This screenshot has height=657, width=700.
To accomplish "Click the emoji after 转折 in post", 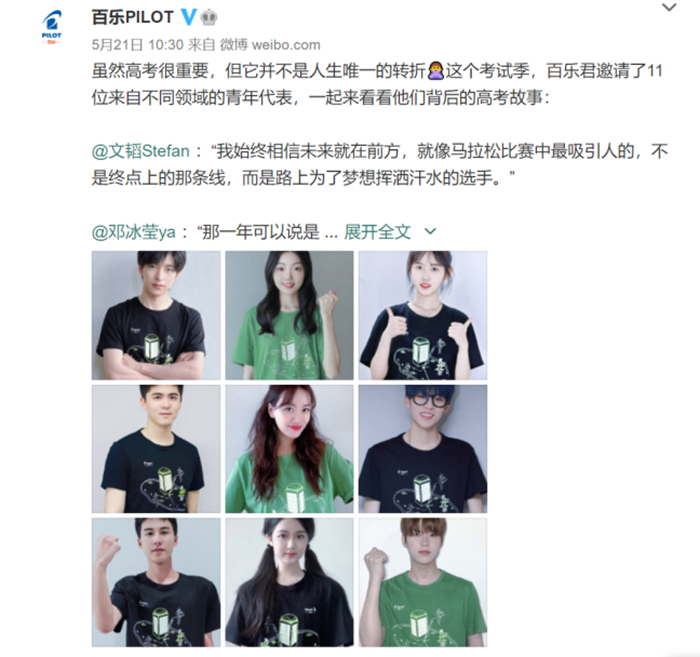I will point(435,71).
